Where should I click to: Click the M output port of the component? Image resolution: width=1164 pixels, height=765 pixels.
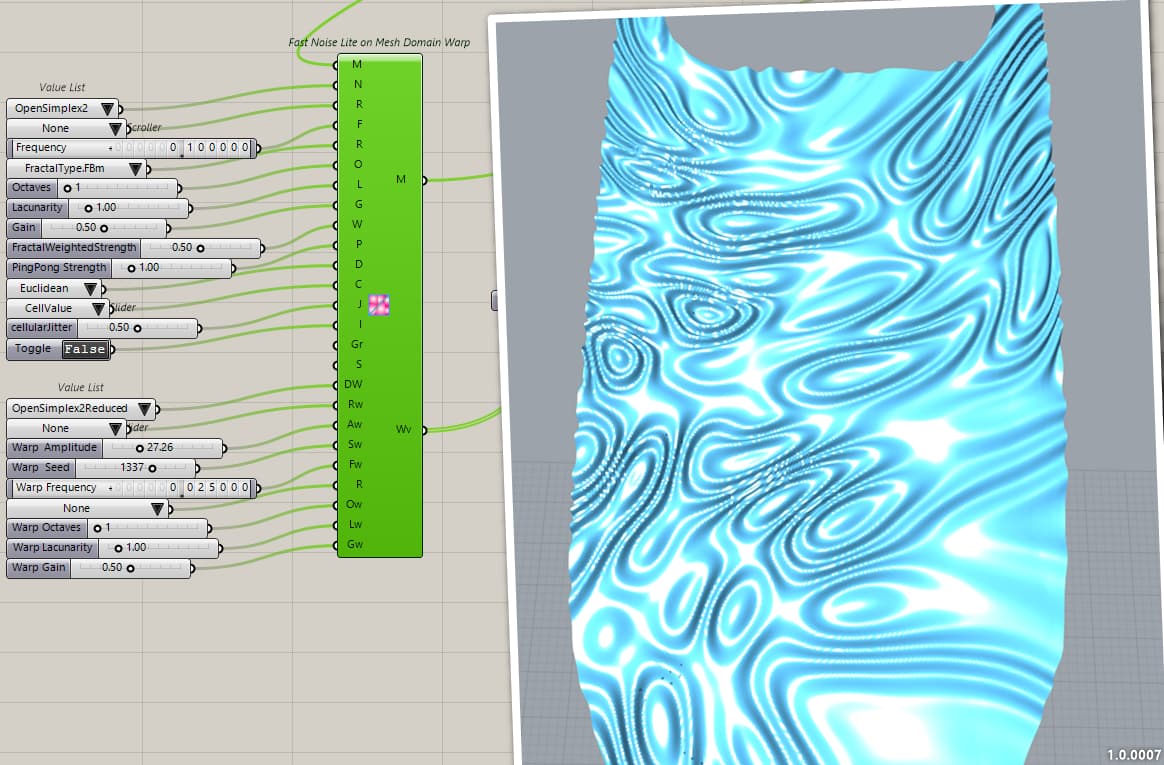click(x=424, y=180)
